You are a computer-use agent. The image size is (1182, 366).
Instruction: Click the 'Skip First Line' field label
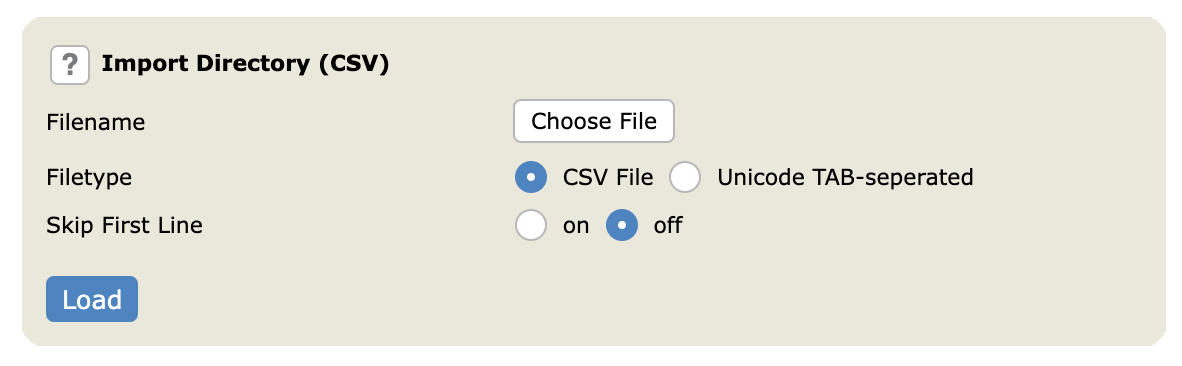(x=124, y=225)
